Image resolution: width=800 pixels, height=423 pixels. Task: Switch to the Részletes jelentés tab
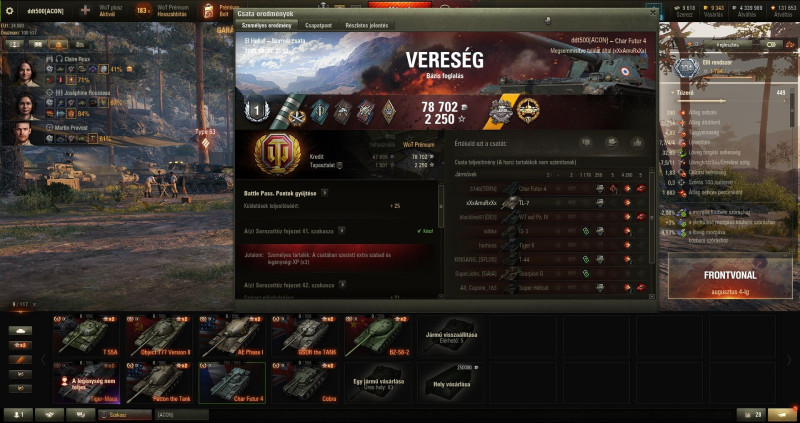point(367,25)
